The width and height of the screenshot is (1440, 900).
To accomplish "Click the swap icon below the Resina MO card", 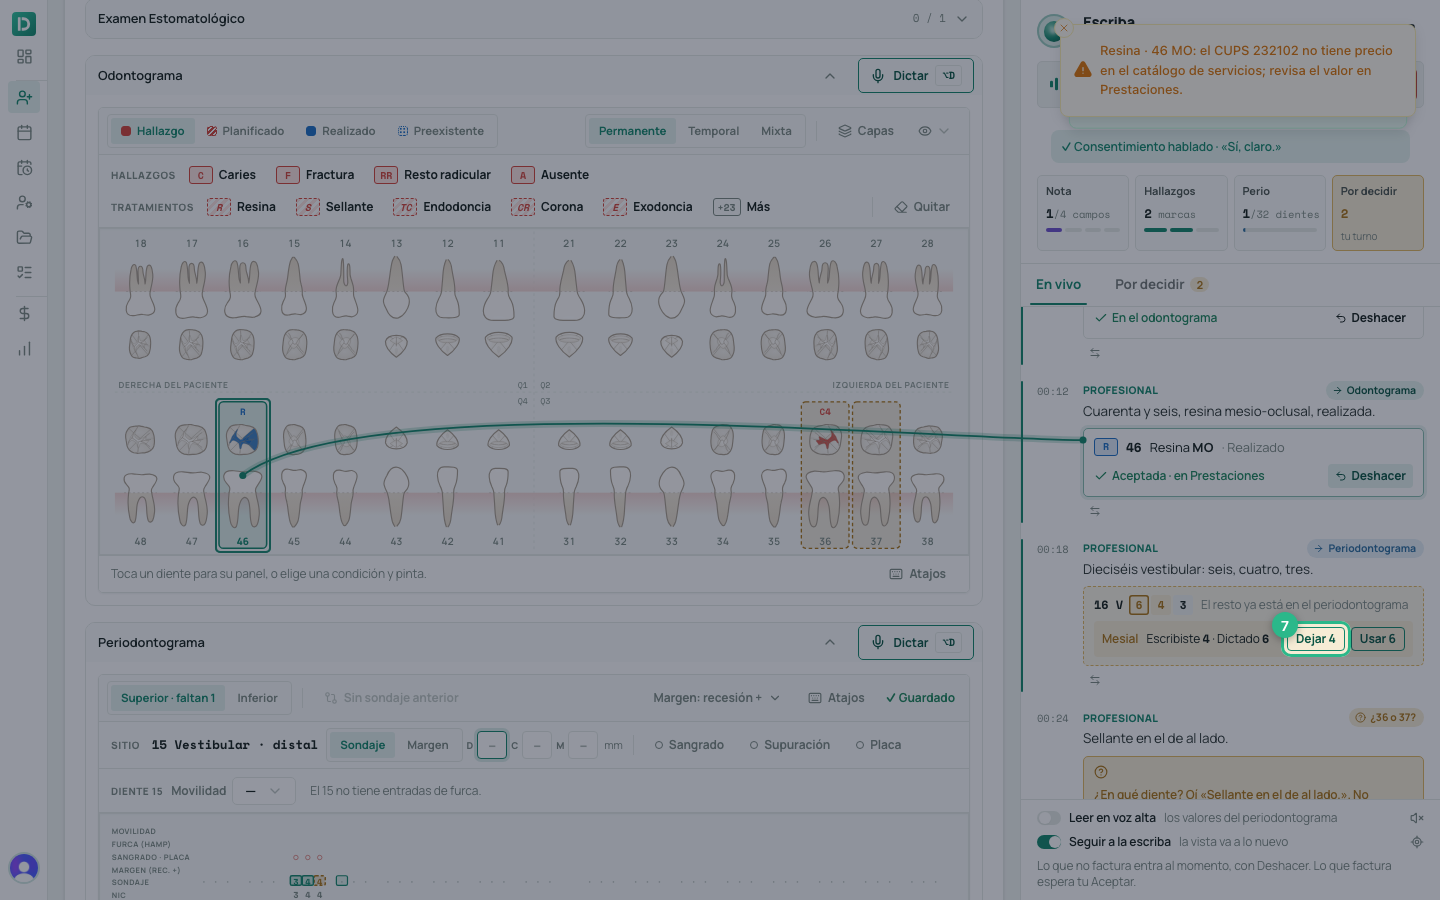I will (x=1095, y=511).
